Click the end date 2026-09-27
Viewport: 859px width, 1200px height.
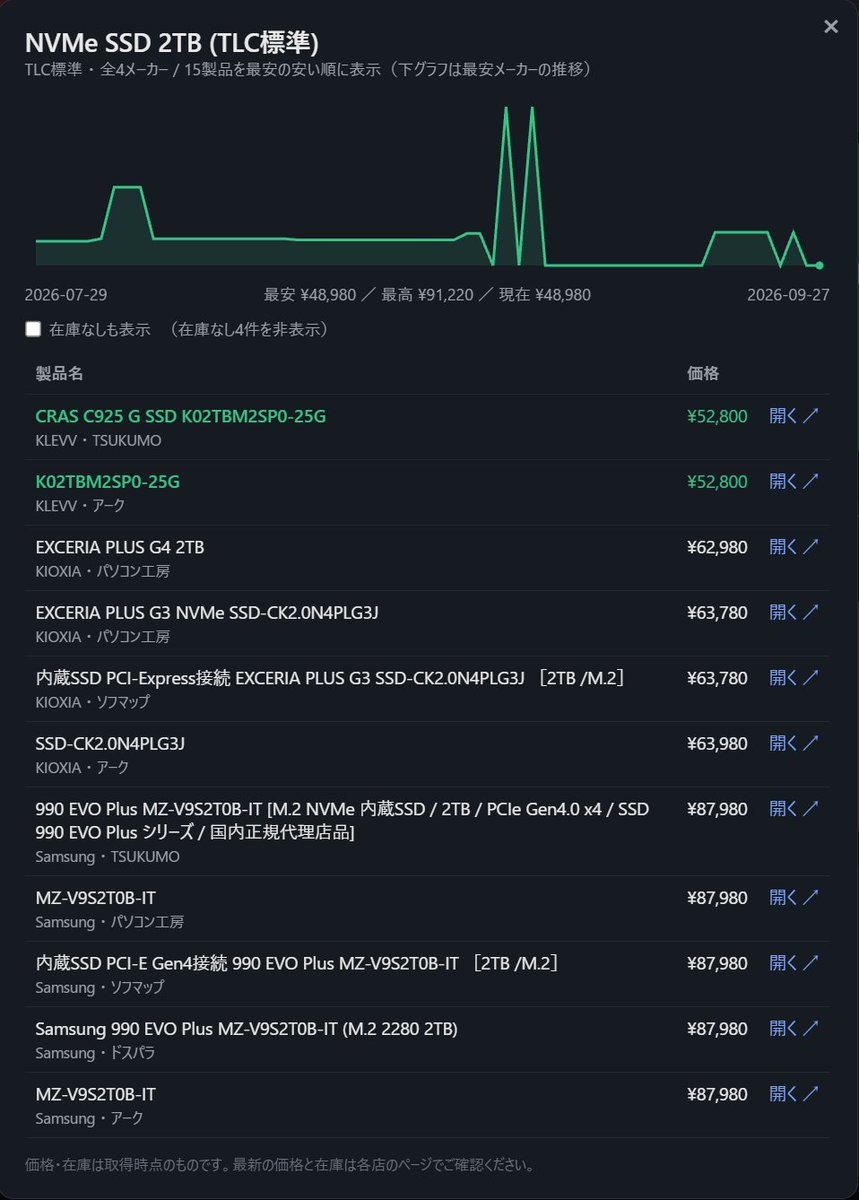coord(788,295)
